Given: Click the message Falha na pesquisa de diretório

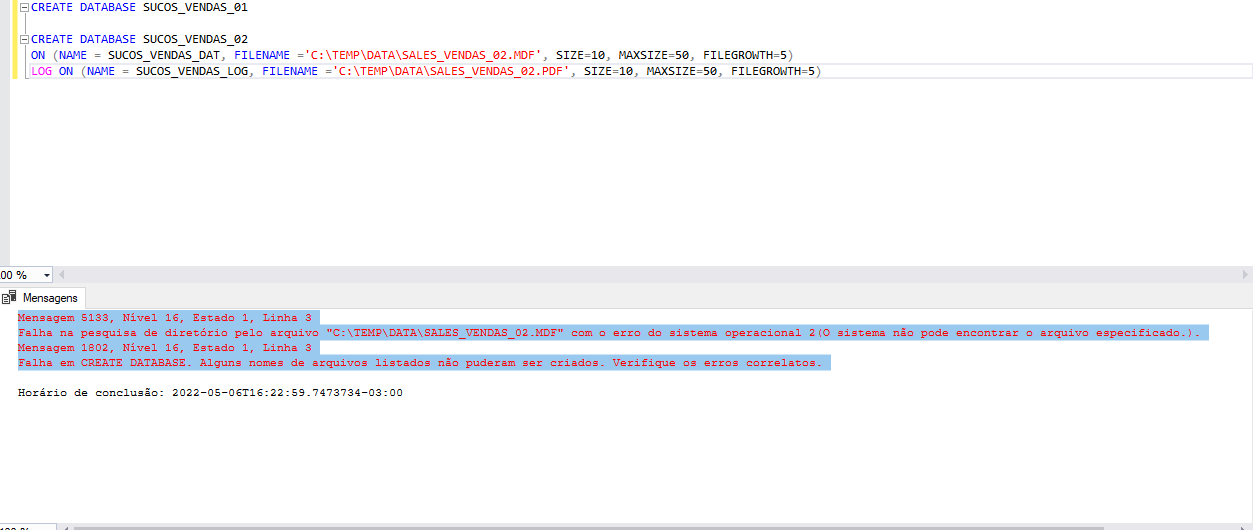Looking at the screenshot, I should coord(608,332).
